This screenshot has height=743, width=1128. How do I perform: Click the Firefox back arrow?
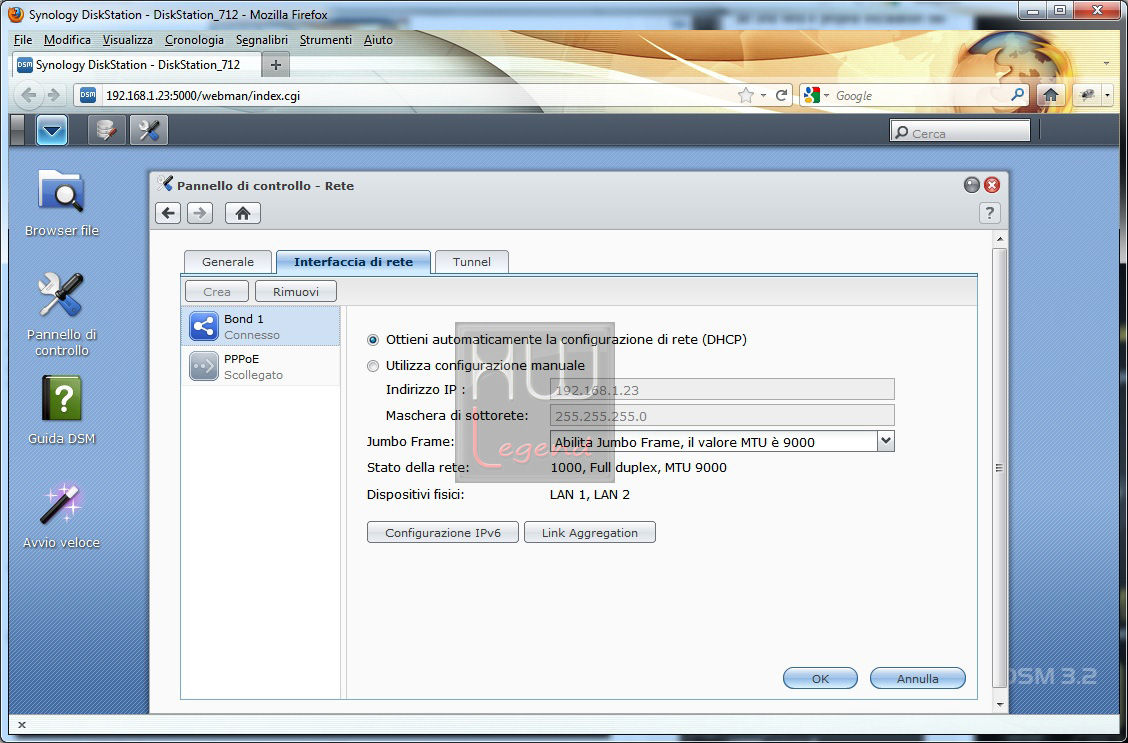tap(28, 95)
